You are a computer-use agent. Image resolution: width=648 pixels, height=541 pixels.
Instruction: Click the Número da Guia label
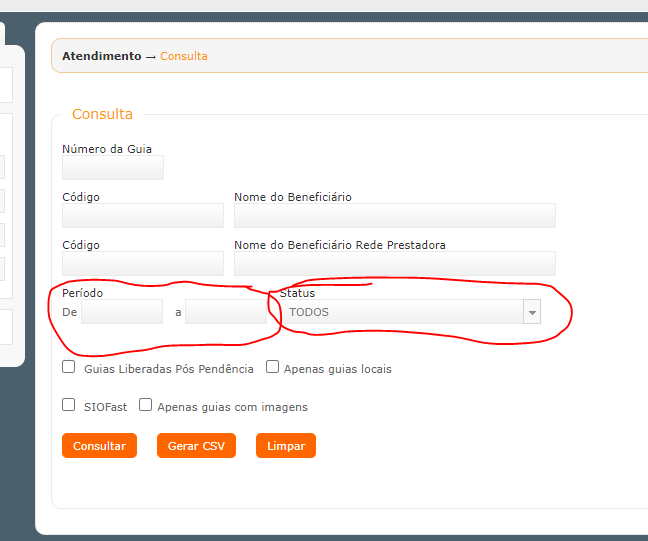(107, 149)
